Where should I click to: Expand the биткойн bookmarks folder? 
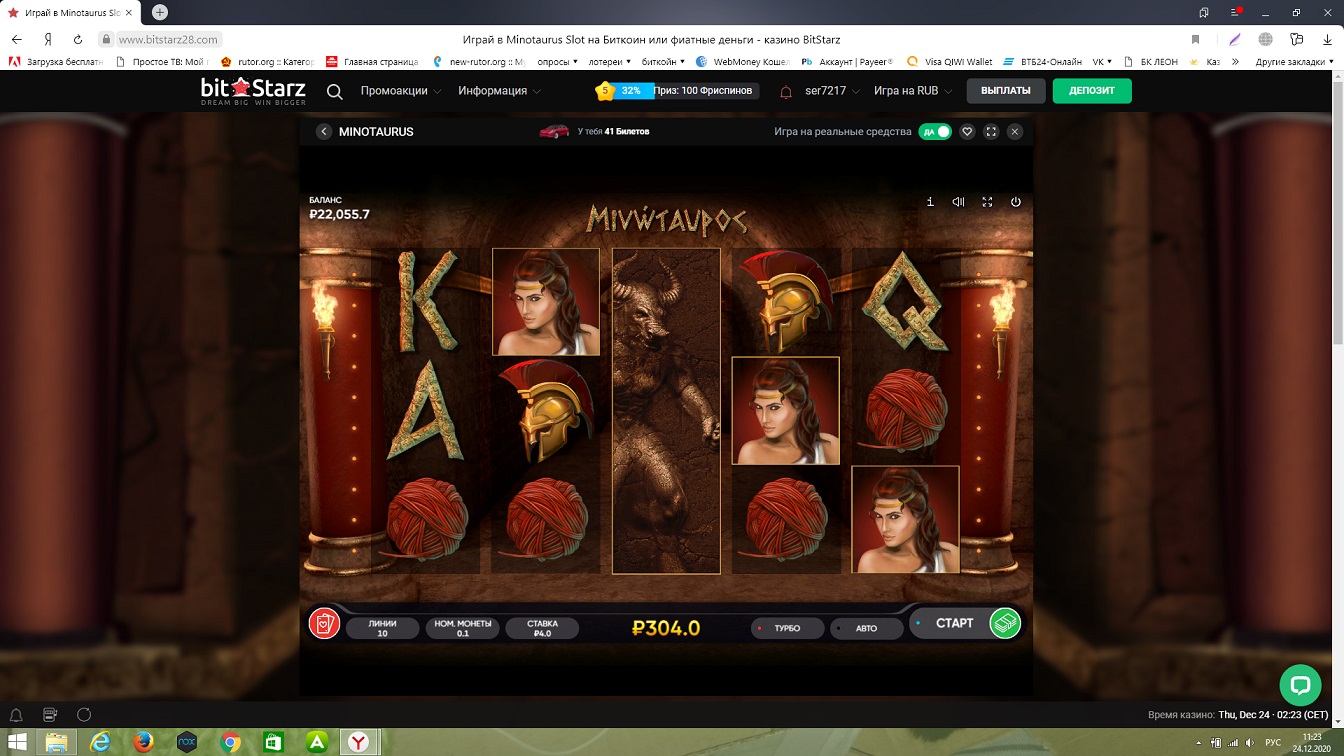pos(663,62)
